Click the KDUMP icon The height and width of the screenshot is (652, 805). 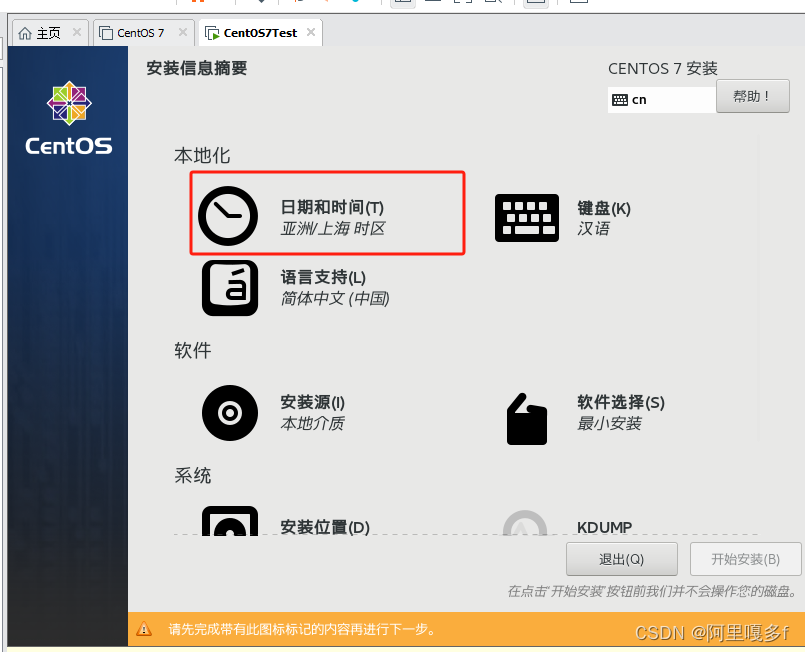tap(525, 523)
